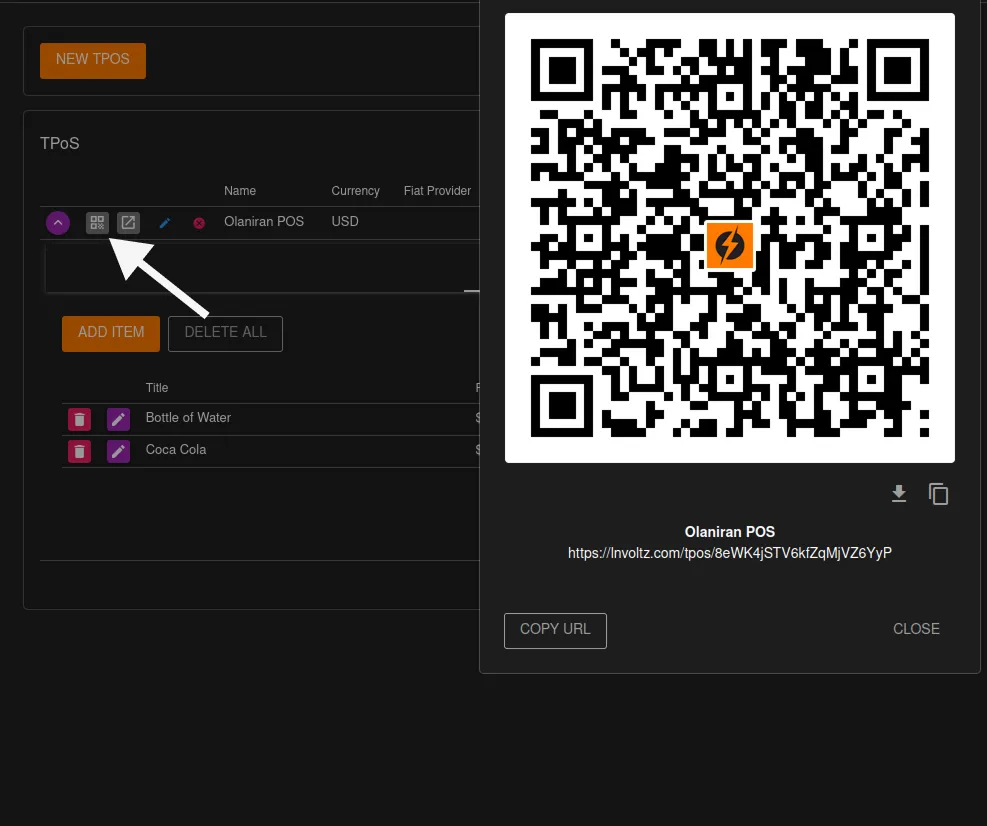Edit Olaniran POS using the blue pencil icon
987x826 pixels.
pyautogui.click(x=164, y=222)
